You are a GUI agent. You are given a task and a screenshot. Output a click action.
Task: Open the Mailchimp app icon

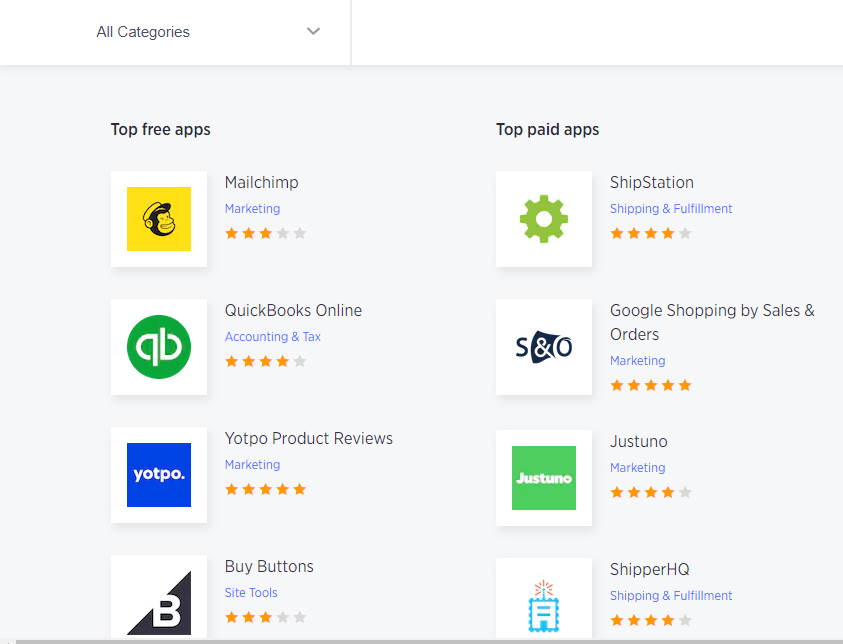pyautogui.click(x=159, y=219)
